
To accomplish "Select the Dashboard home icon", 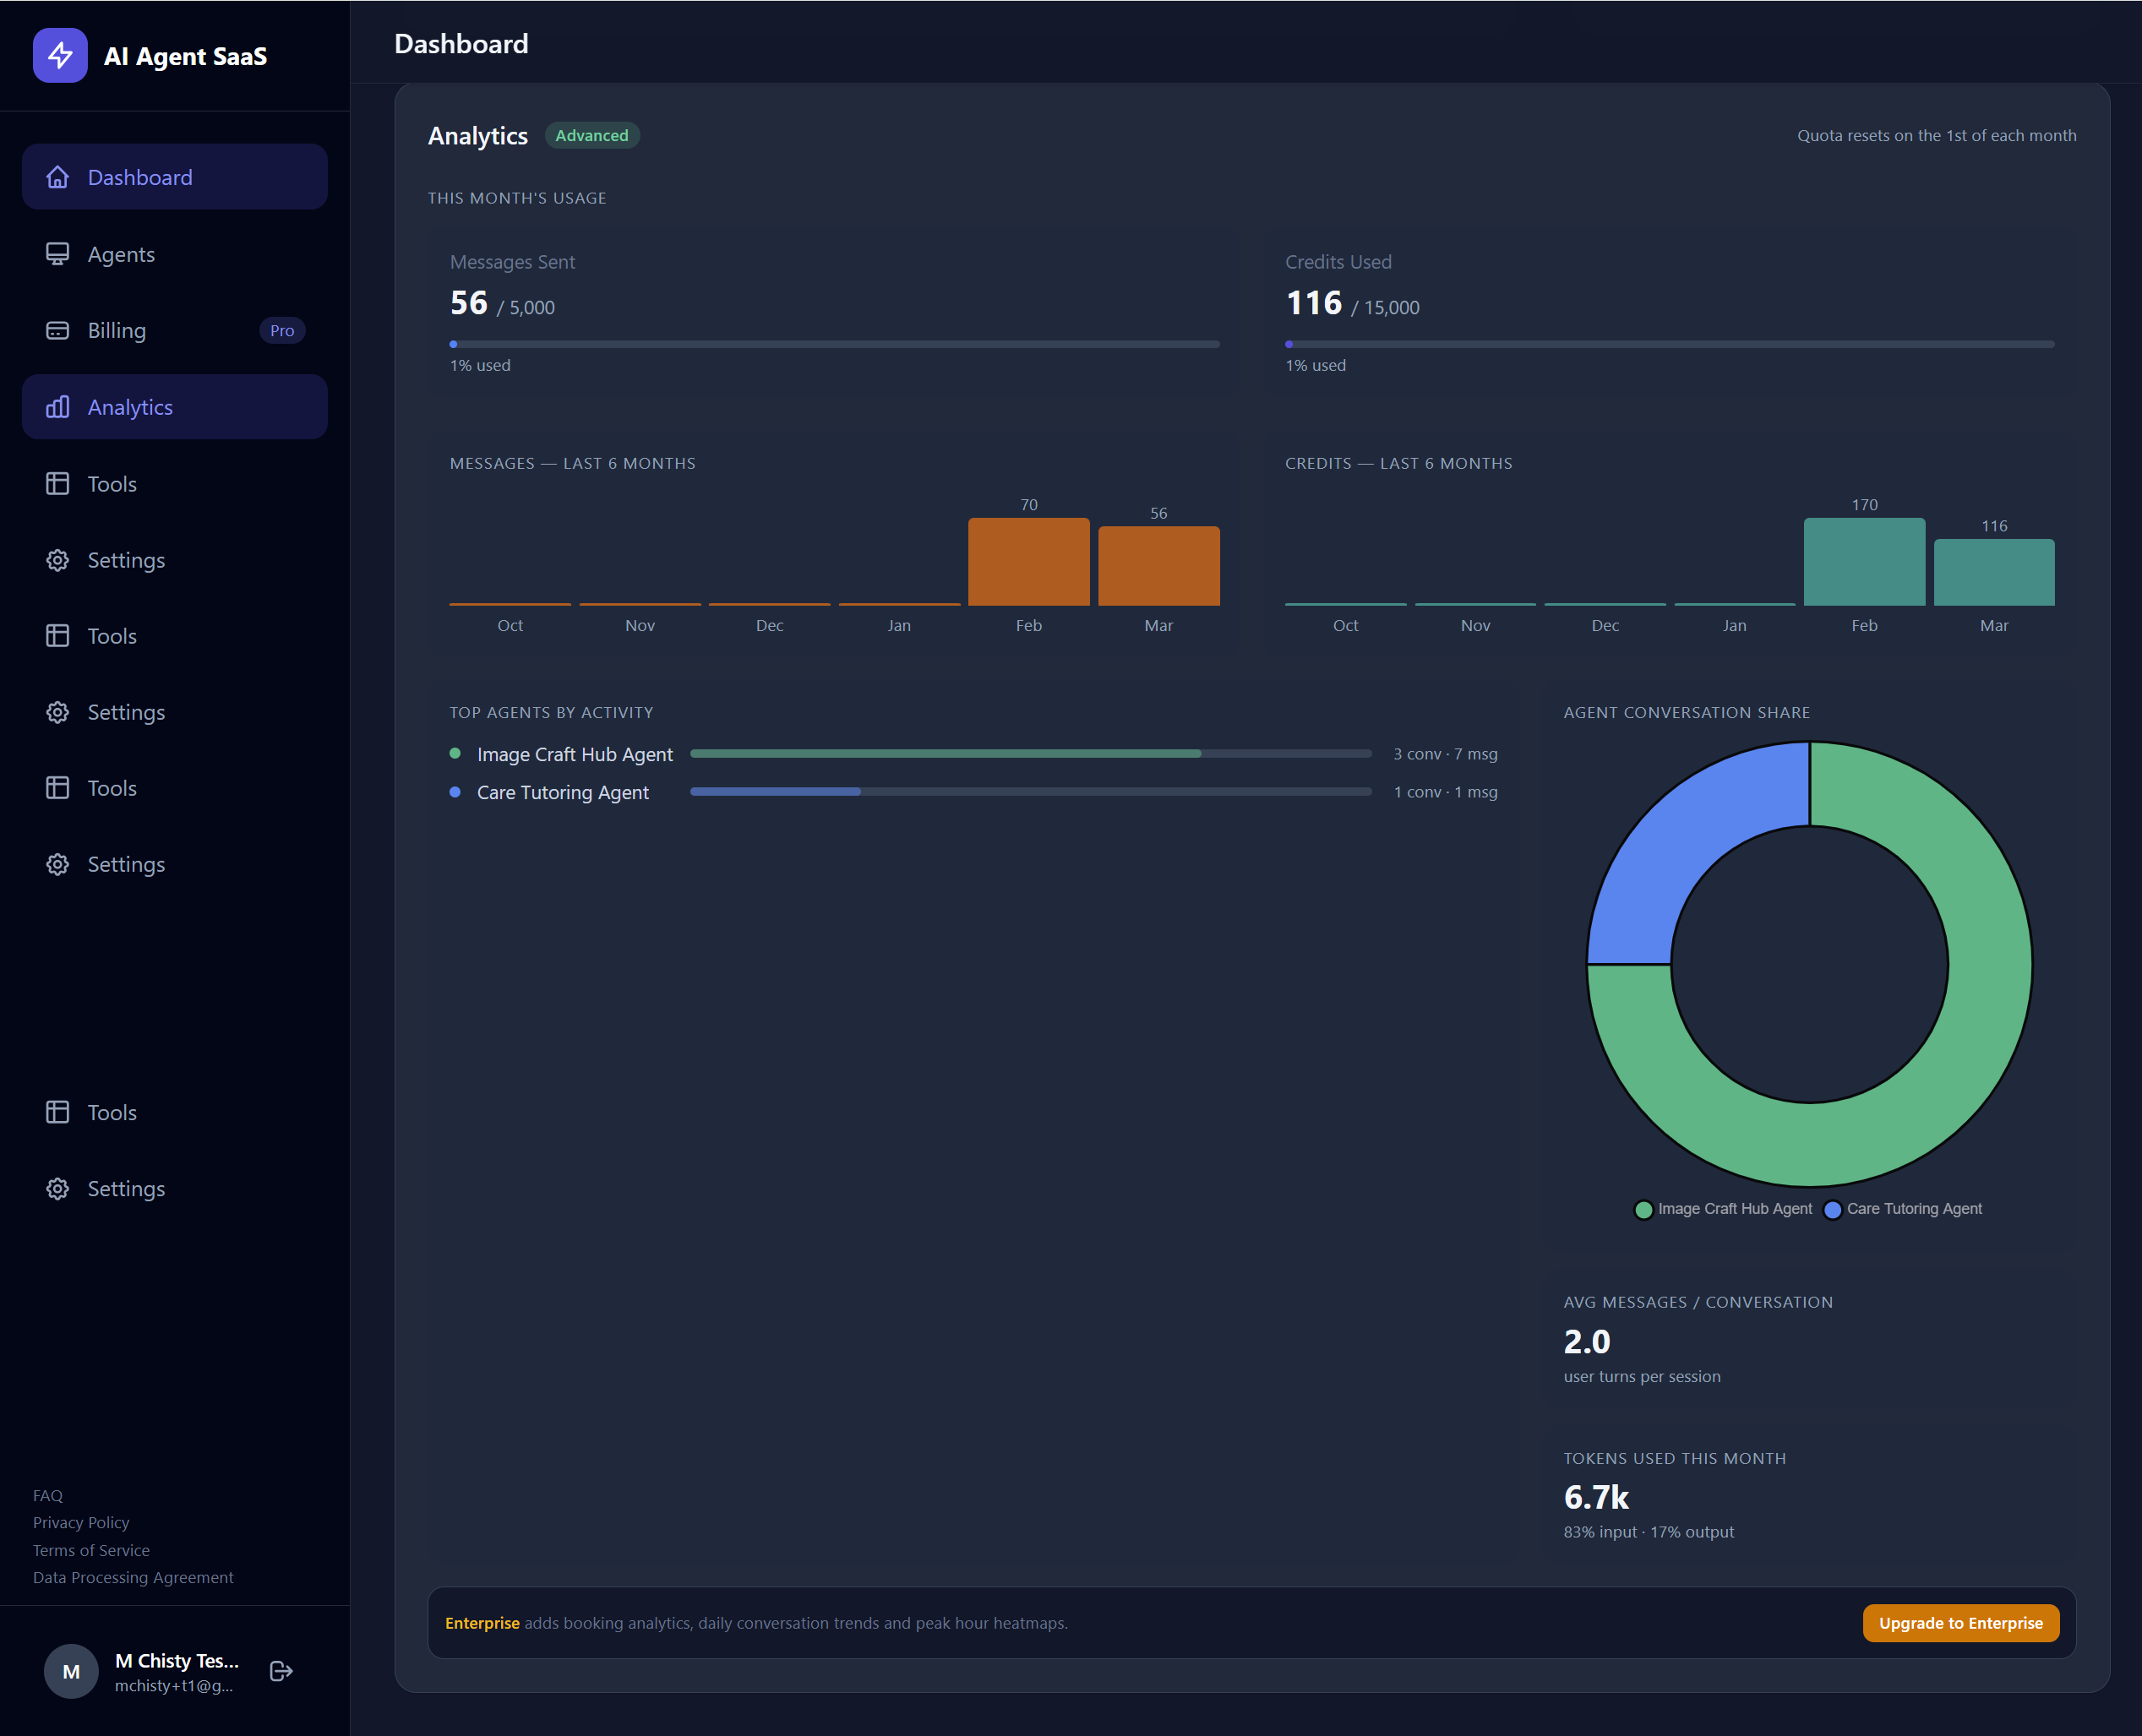I will pos(57,177).
